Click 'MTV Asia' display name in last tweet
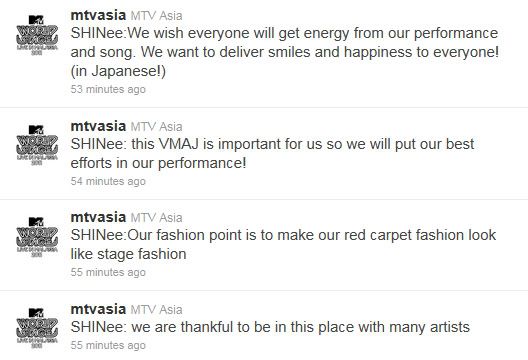Viewport: 528px width, 360px height. click(157, 309)
